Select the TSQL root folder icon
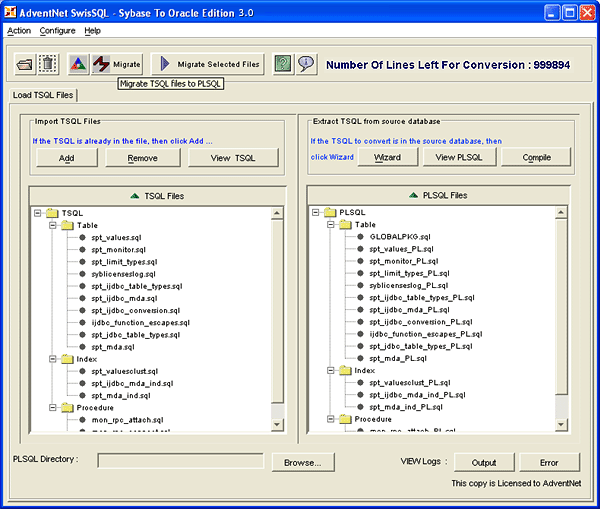Screen dimensions: 600x509 point(52,213)
